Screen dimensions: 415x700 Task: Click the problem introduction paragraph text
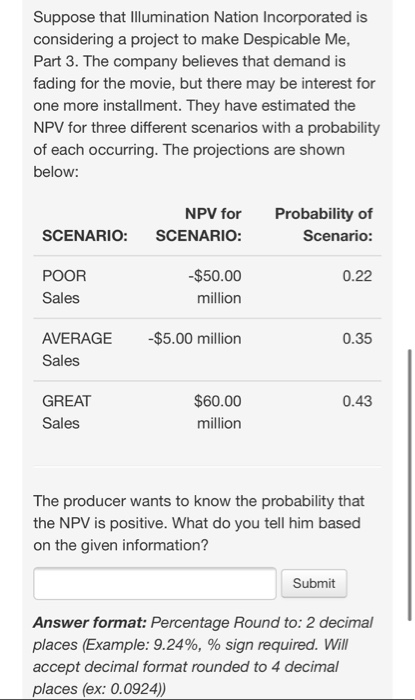click(x=207, y=94)
